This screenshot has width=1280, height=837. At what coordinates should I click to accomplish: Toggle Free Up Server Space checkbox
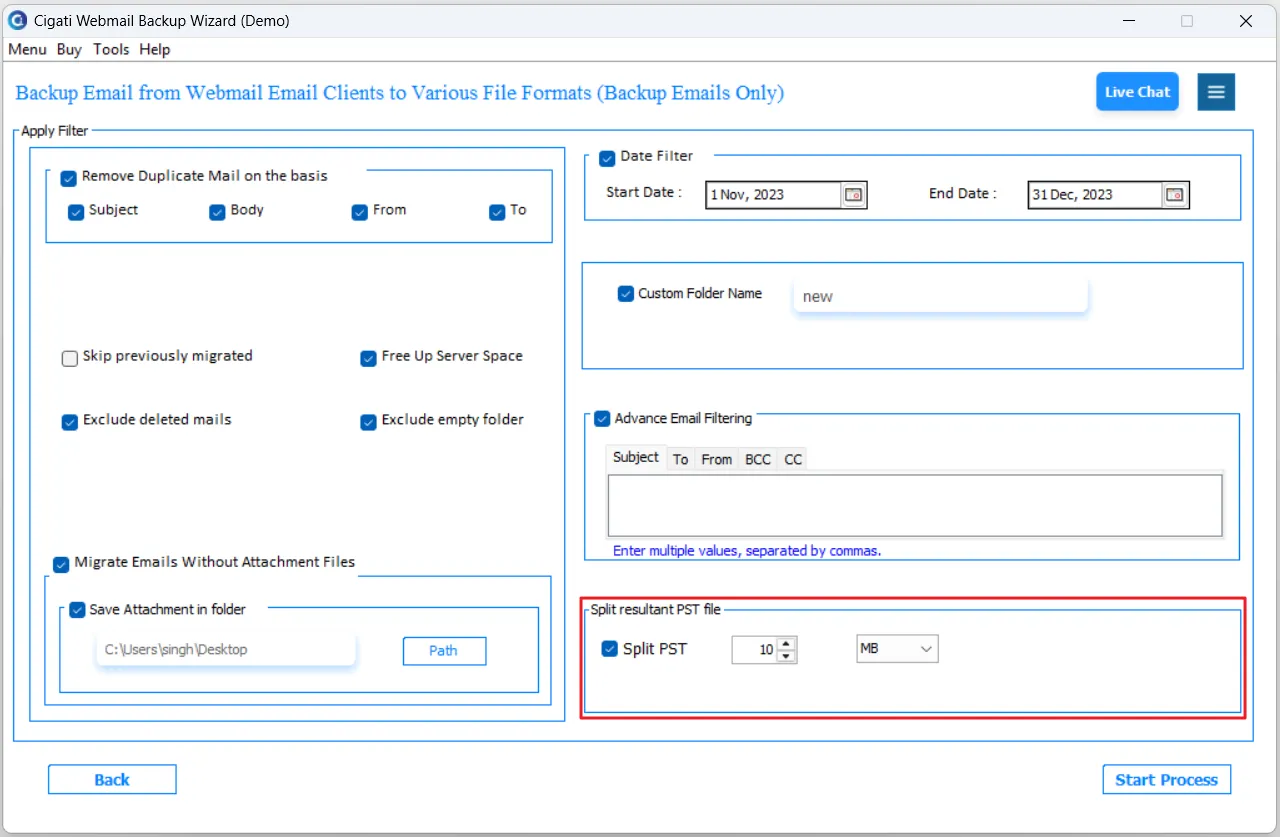(368, 358)
